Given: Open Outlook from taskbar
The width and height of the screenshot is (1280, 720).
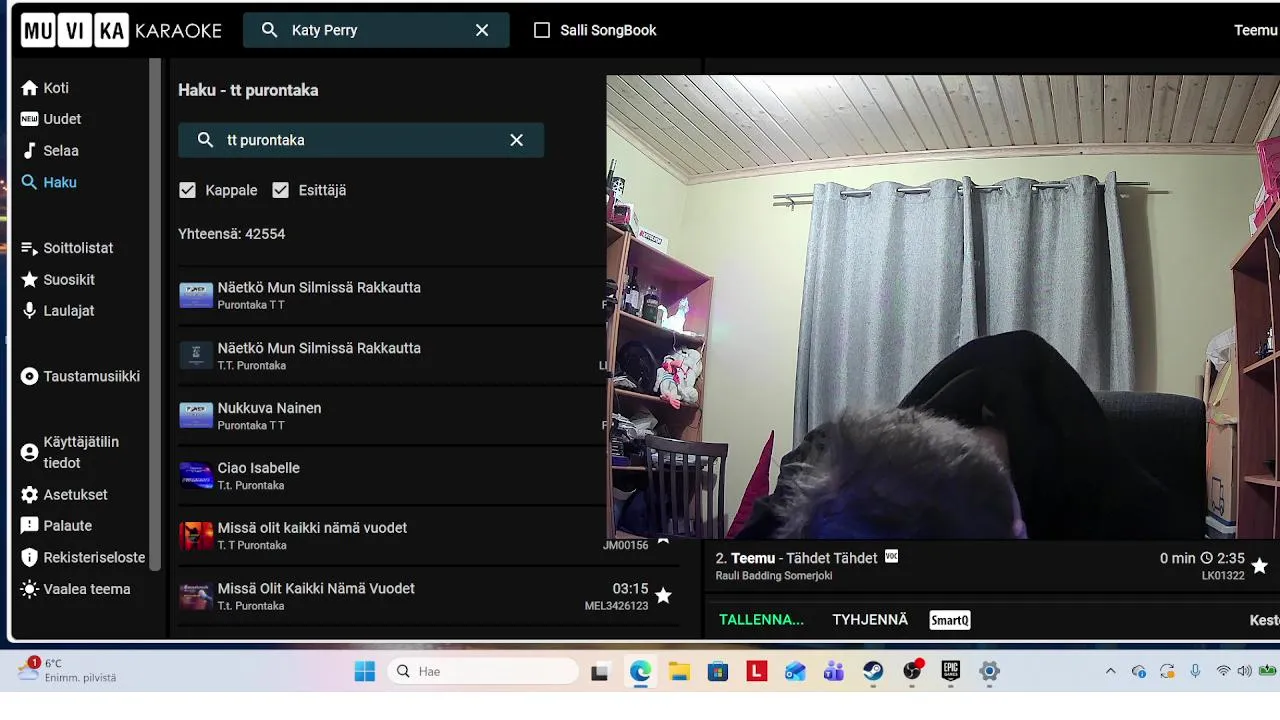Looking at the screenshot, I should coord(795,672).
